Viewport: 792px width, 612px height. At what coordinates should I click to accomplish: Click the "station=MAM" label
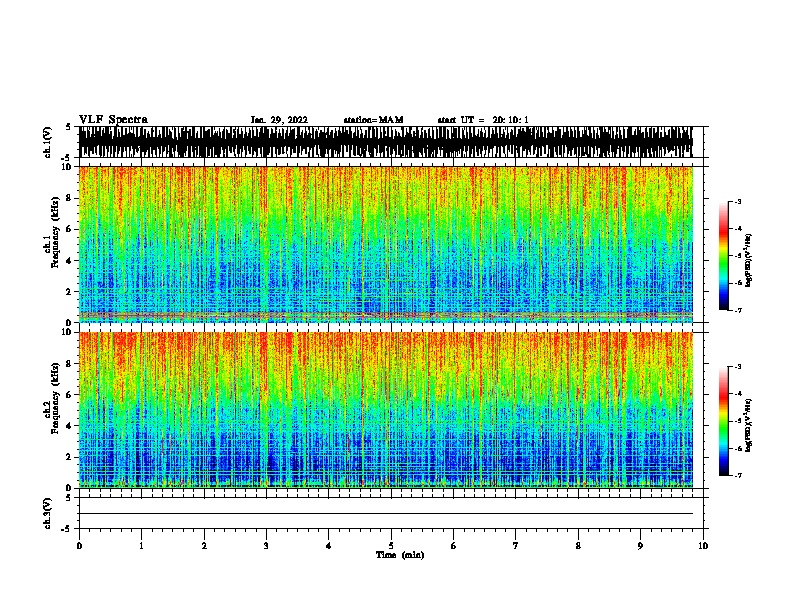click(x=373, y=120)
